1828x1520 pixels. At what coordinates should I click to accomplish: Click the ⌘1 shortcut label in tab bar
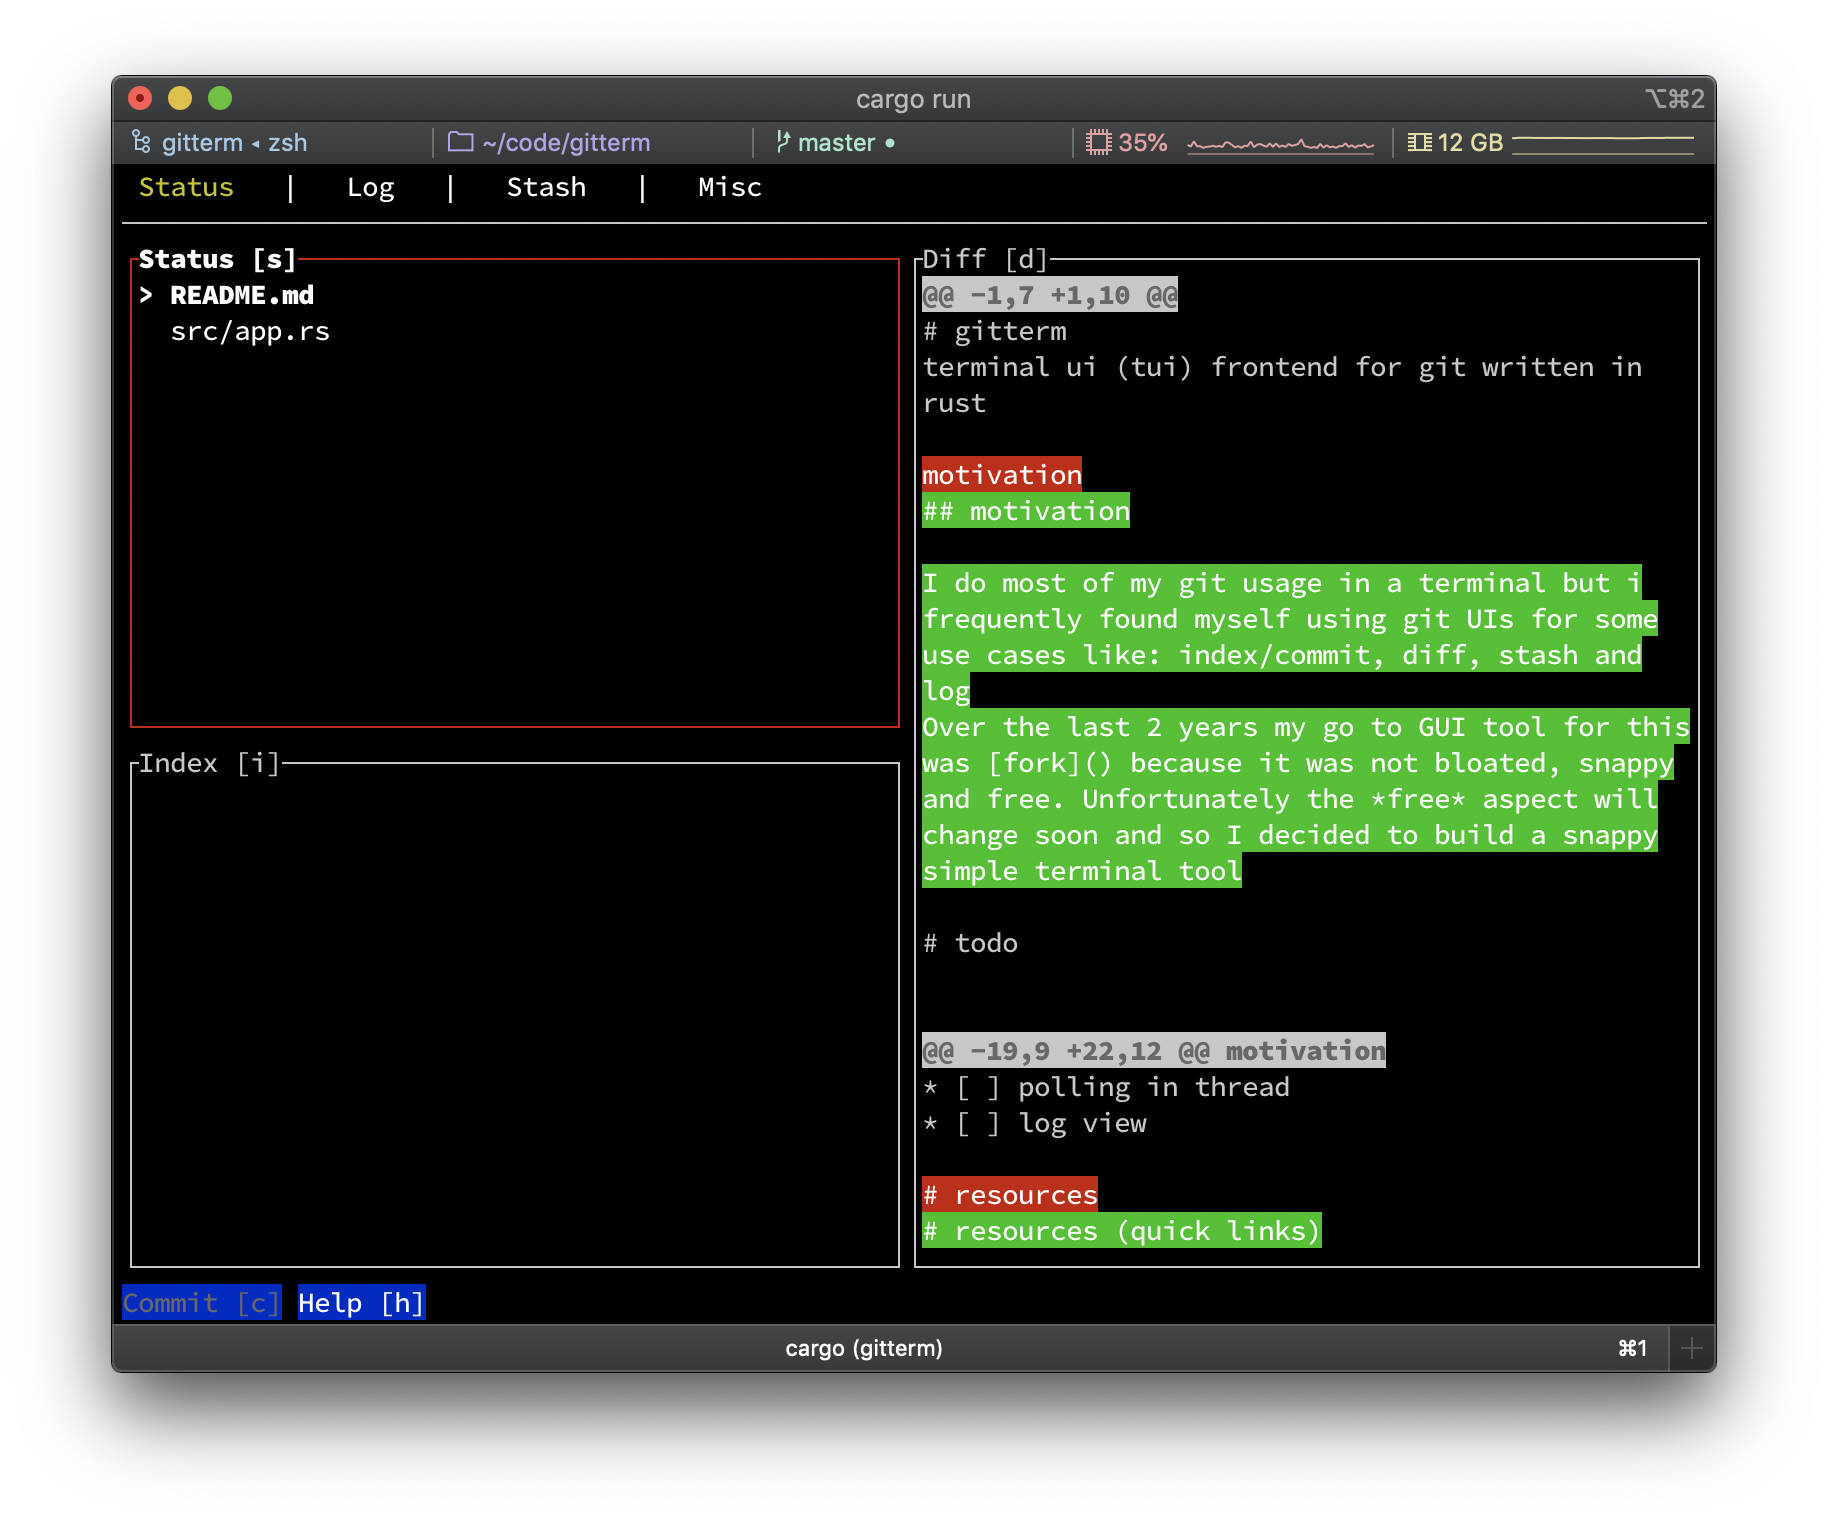pyautogui.click(x=1632, y=1348)
